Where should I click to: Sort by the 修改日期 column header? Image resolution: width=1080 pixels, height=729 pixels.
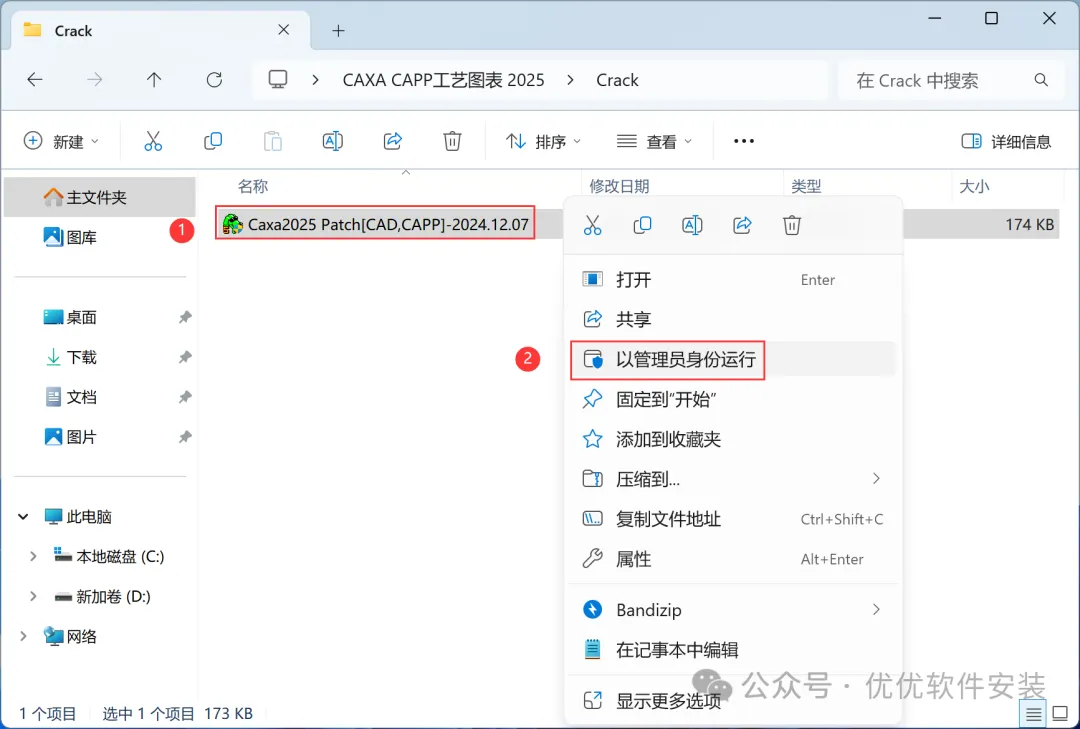619,186
